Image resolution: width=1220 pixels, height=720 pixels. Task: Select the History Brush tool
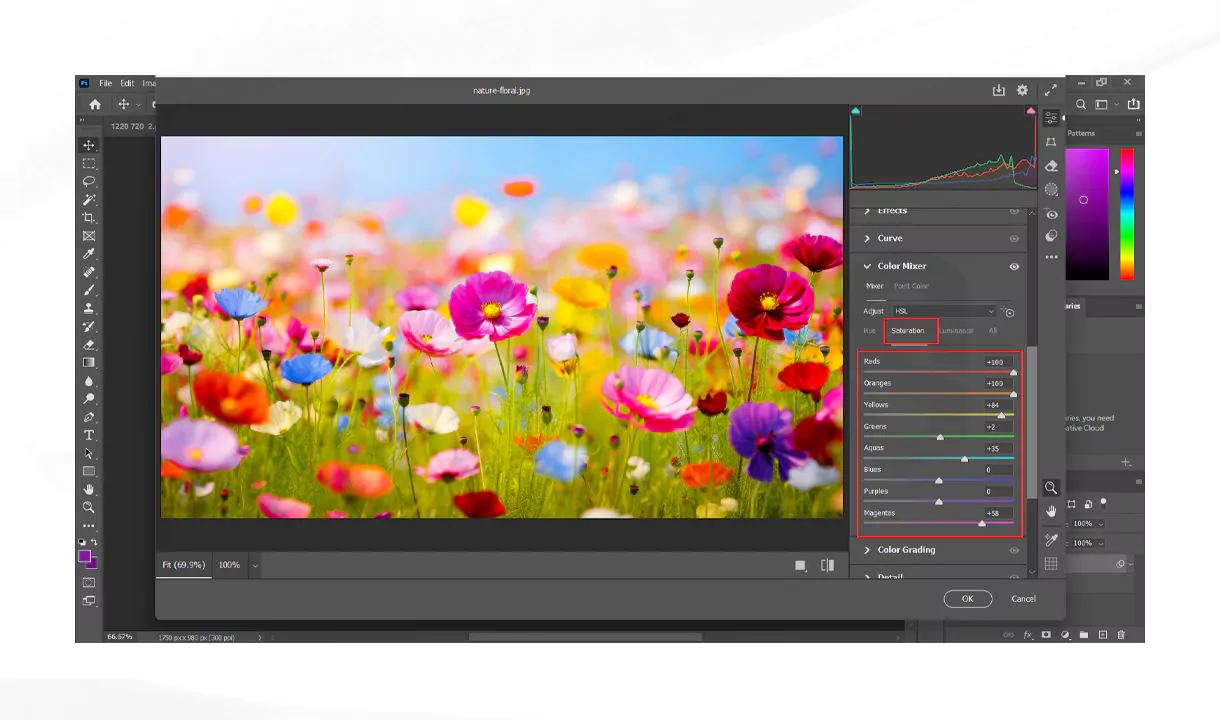89,326
